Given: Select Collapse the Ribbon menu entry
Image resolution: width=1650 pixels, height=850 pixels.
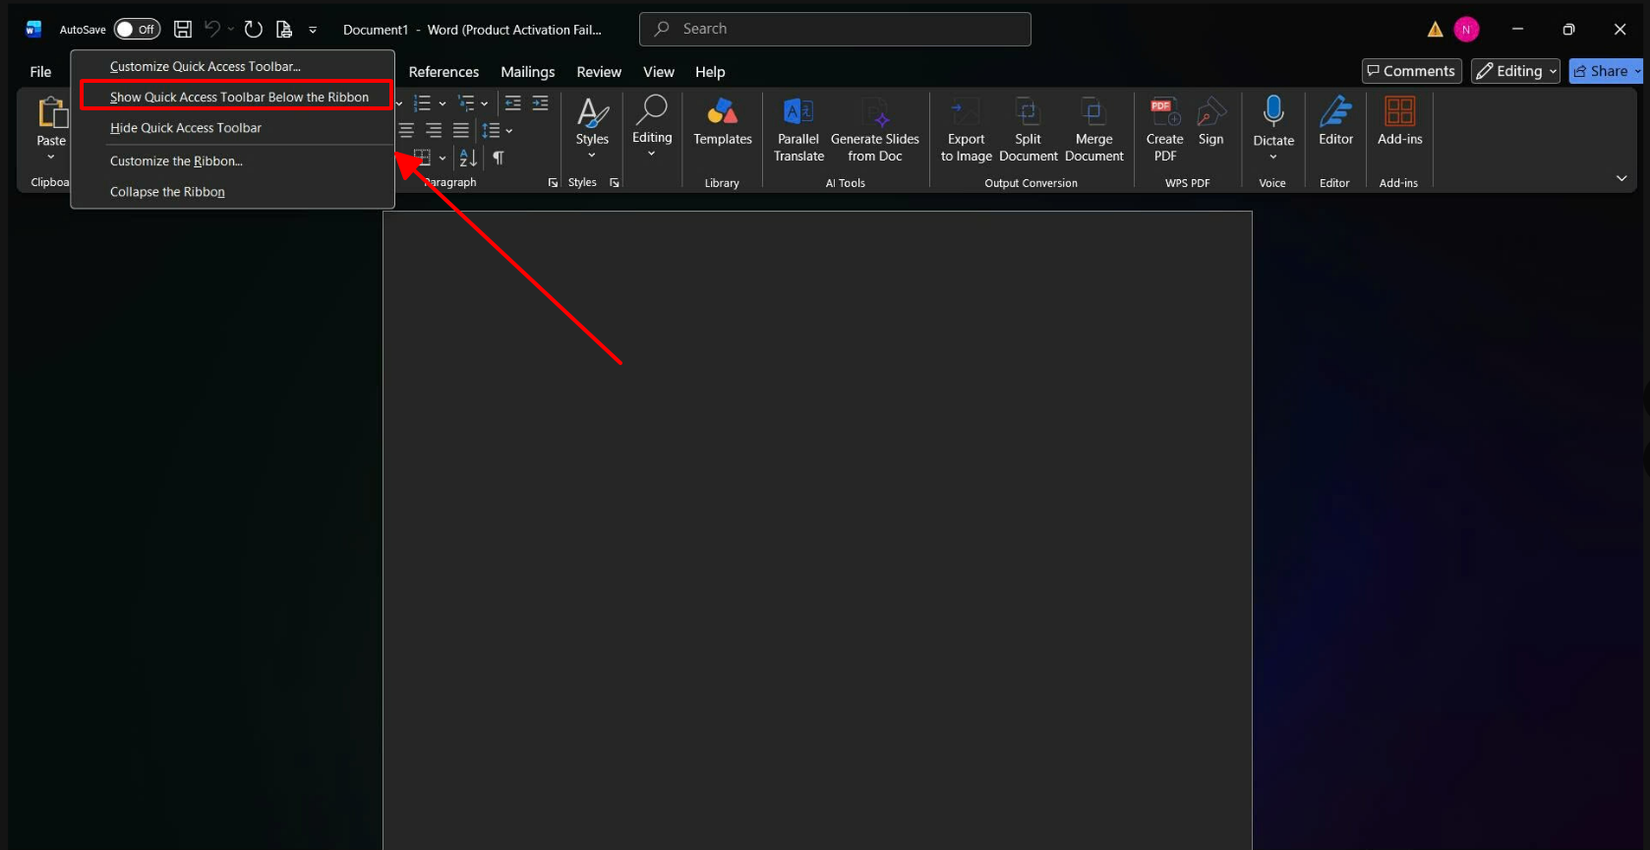Looking at the screenshot, I should coord(167,192).
